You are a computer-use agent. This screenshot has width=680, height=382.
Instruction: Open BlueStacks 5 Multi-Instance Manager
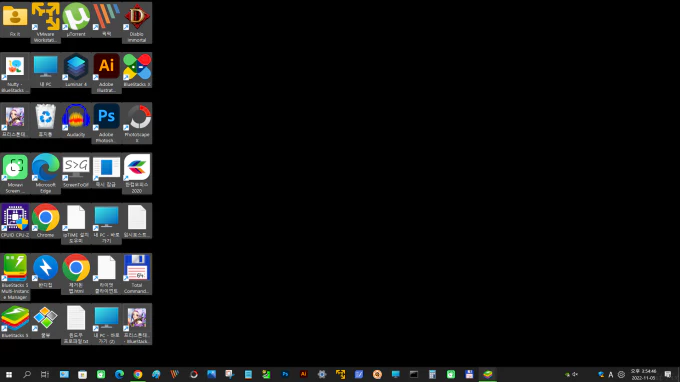(15, 277)
